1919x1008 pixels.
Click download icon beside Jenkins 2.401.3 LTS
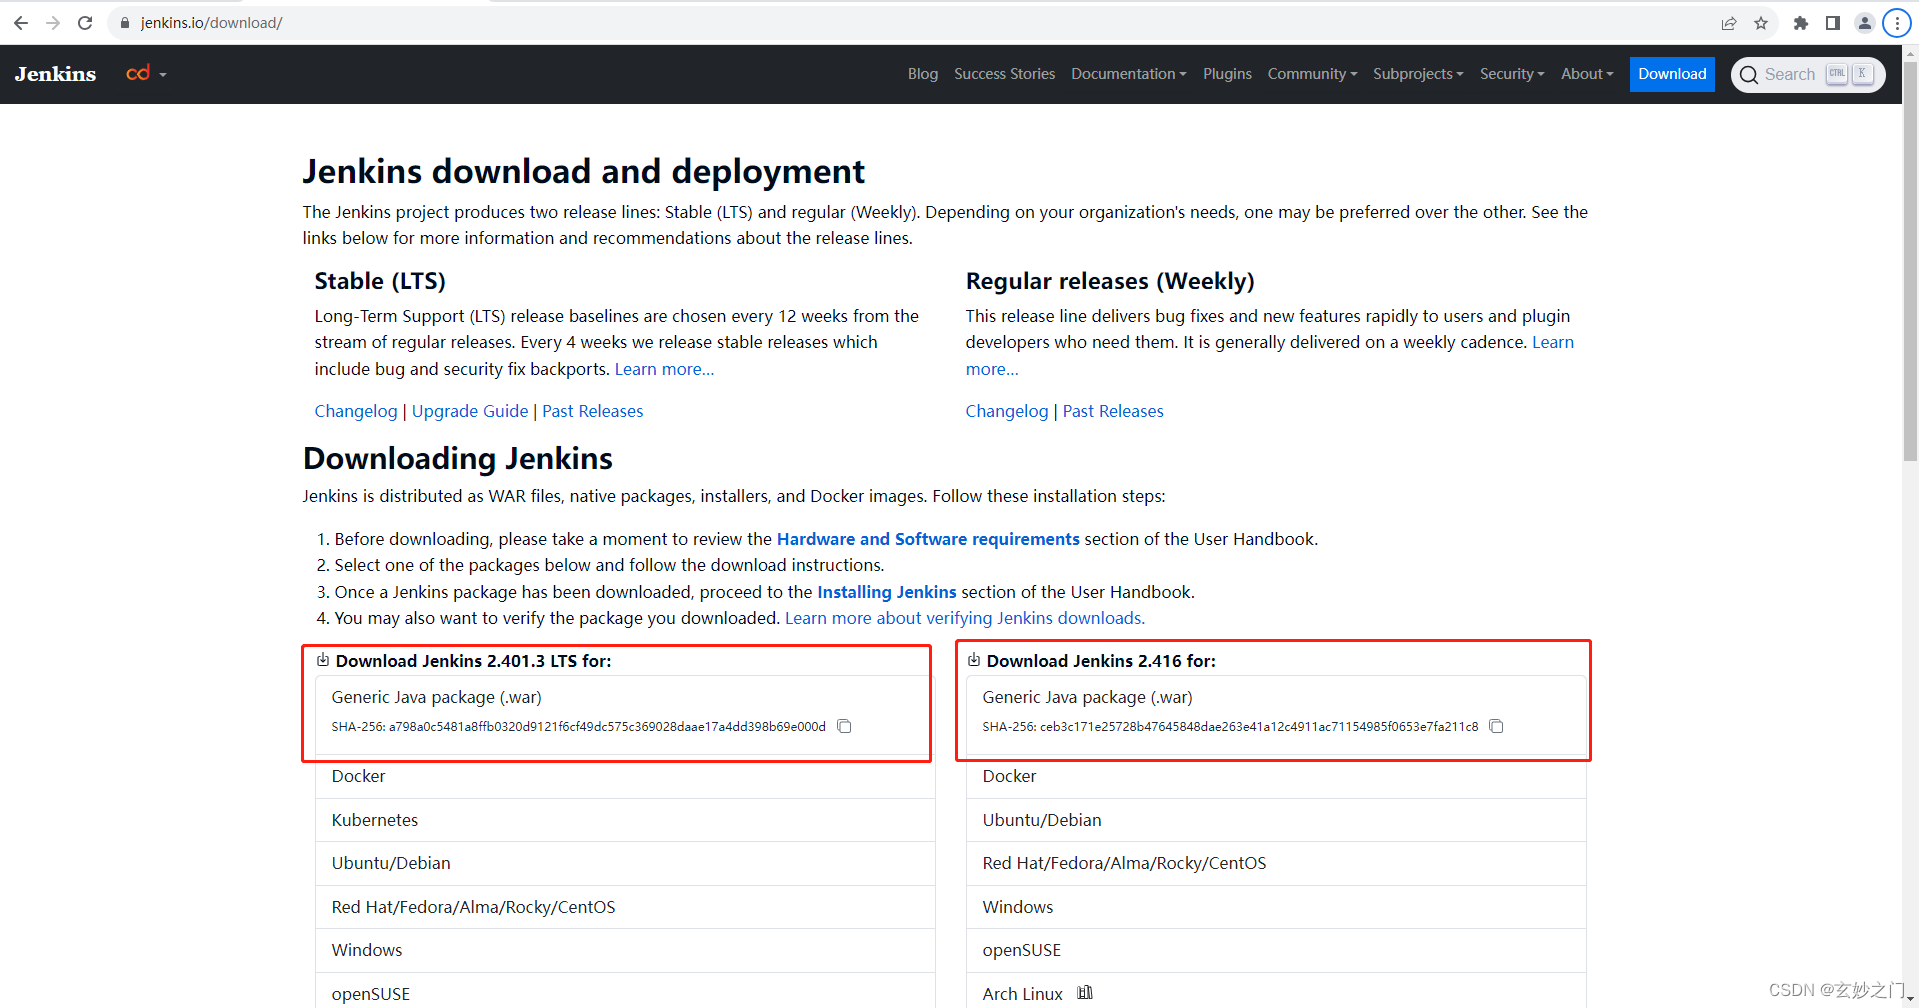pyautogui.click(x=323, y=660)
